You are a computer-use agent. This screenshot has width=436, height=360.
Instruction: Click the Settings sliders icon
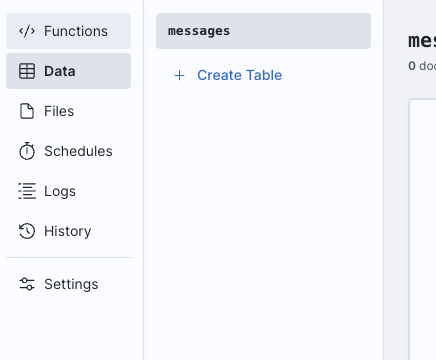(27, 284)
